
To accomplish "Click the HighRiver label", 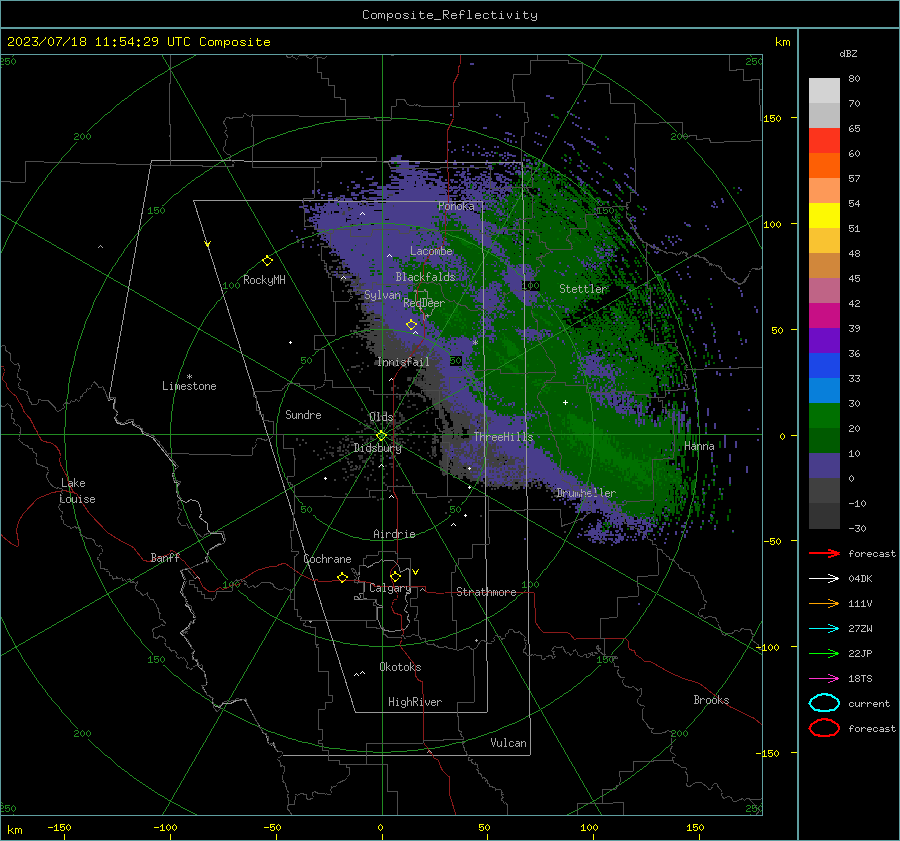I will (415, 702).
